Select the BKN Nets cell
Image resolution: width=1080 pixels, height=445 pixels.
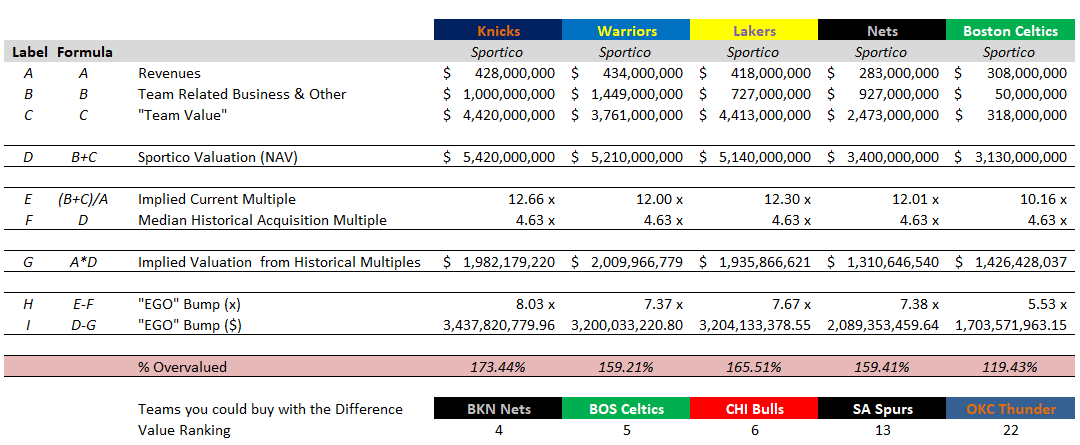pyautogui.click(x=498, y=408)
